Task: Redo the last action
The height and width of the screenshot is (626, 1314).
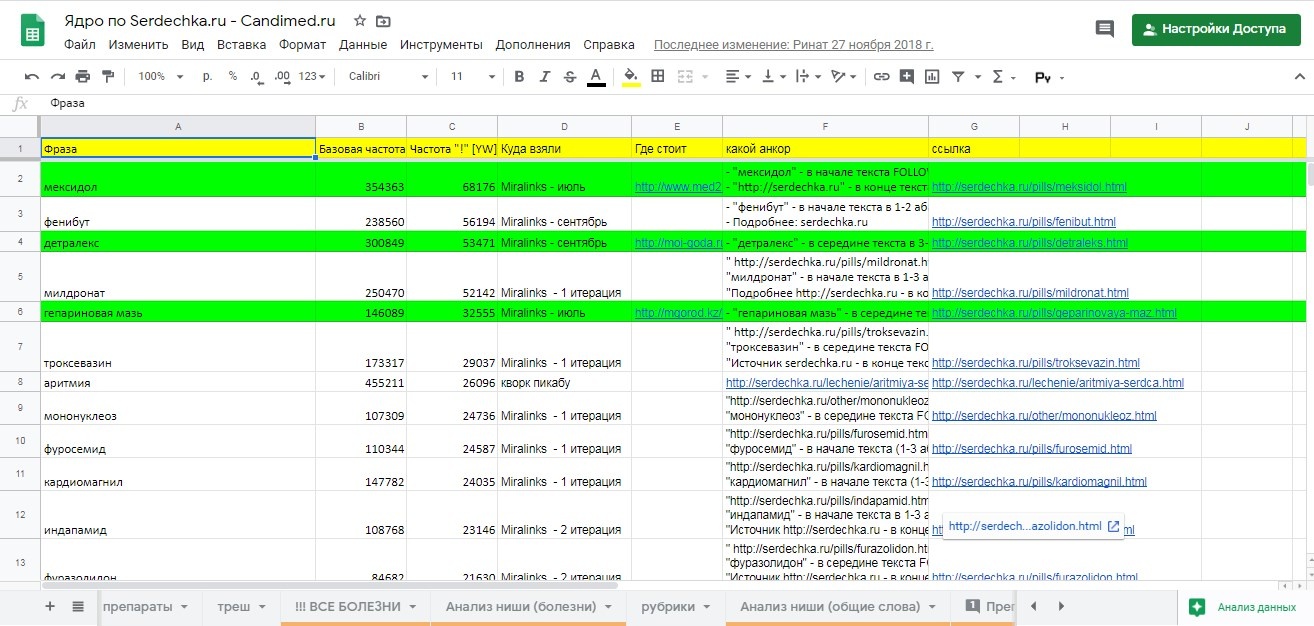Action: 57,76
